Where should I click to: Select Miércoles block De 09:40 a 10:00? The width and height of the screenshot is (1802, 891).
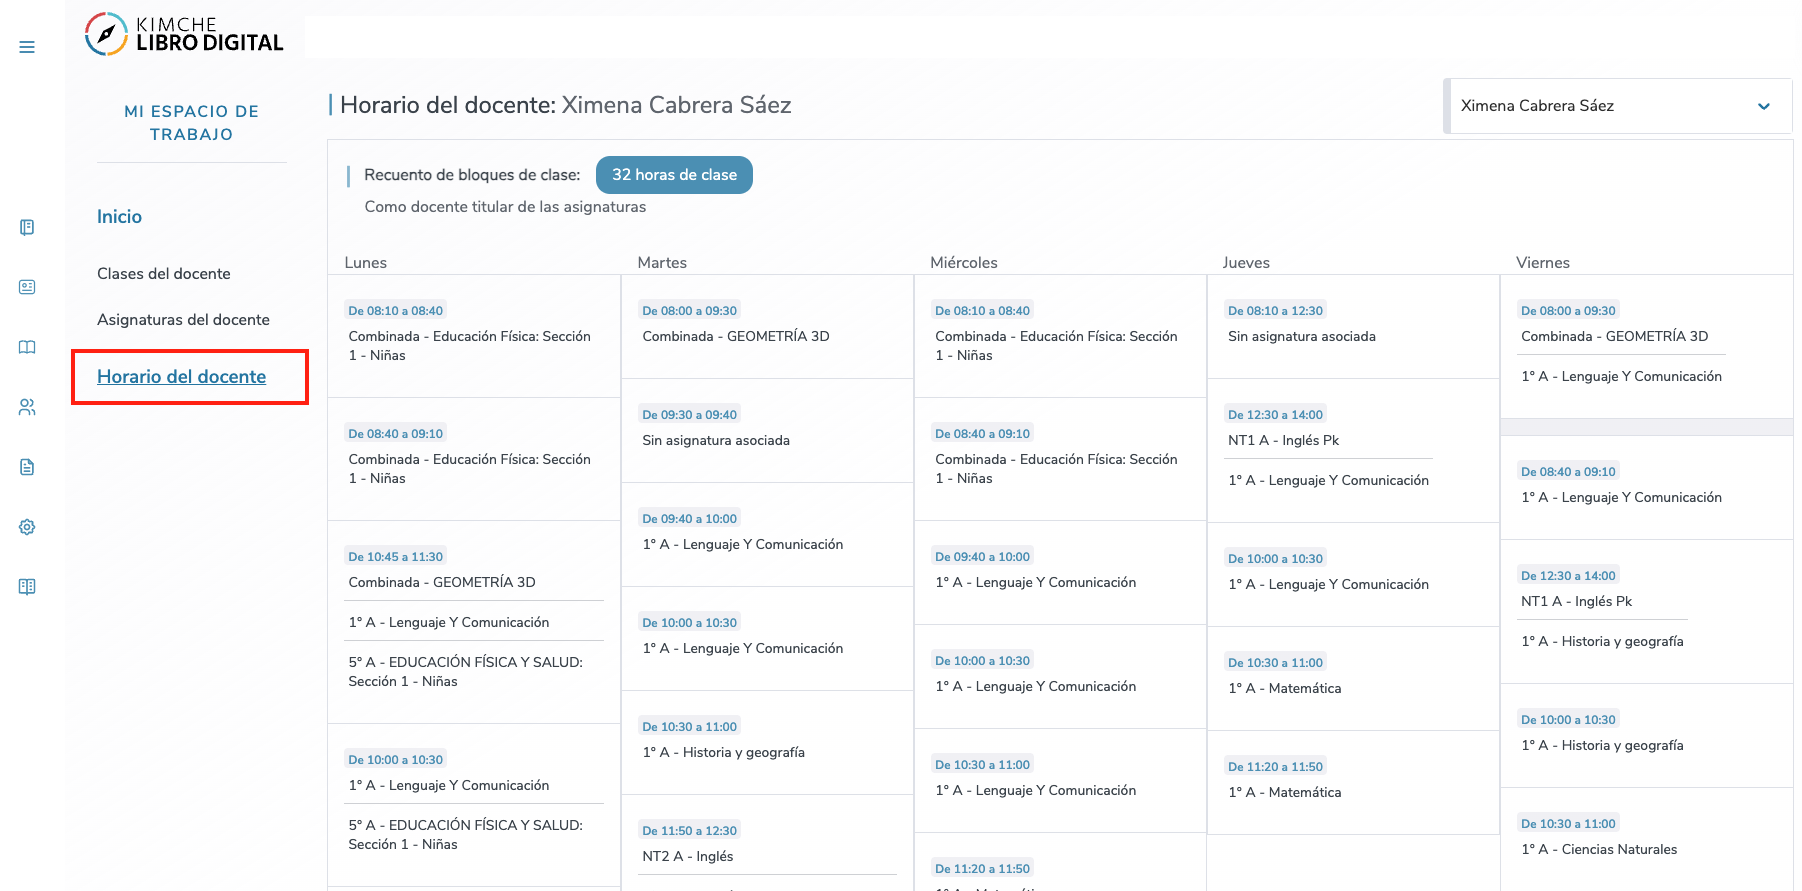click(983, 557)
